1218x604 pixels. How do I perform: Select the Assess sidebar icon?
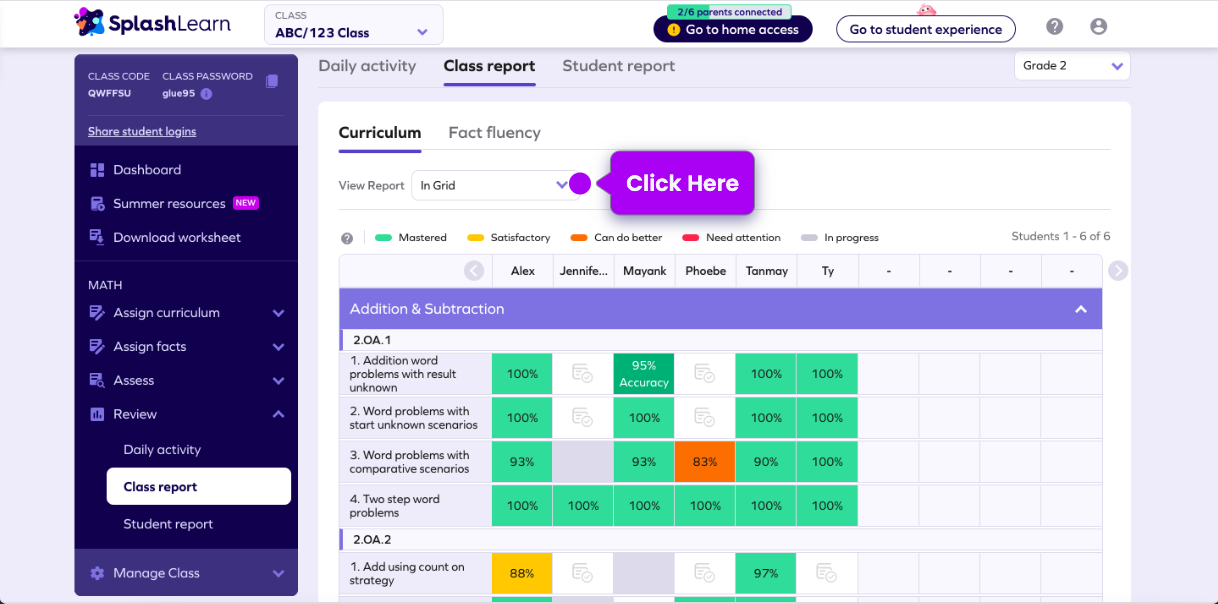pyautogui.click(x=99, y=380)
